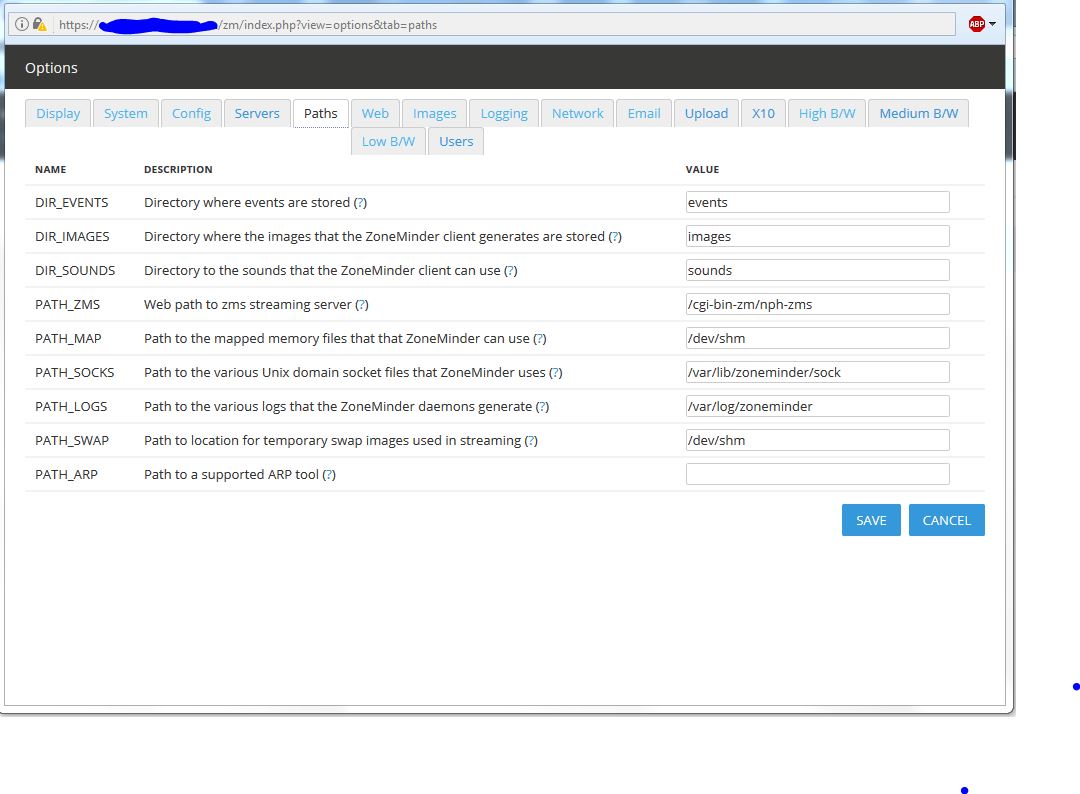Switch to the Images tab
Viewport: 1080px width, 794px height.
tap(435, 114)
